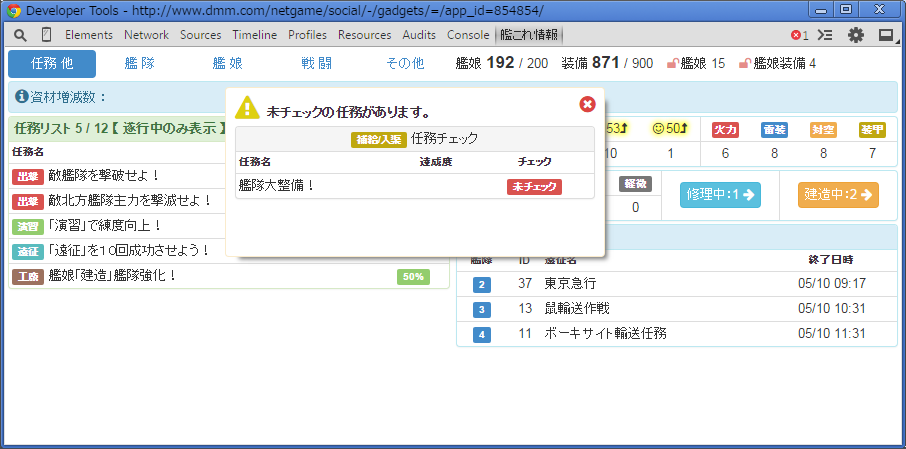Select quest 敵艦隊を撃破せよ！
The height and width of the screenshot is (449, 906).
tap(104, 176)
